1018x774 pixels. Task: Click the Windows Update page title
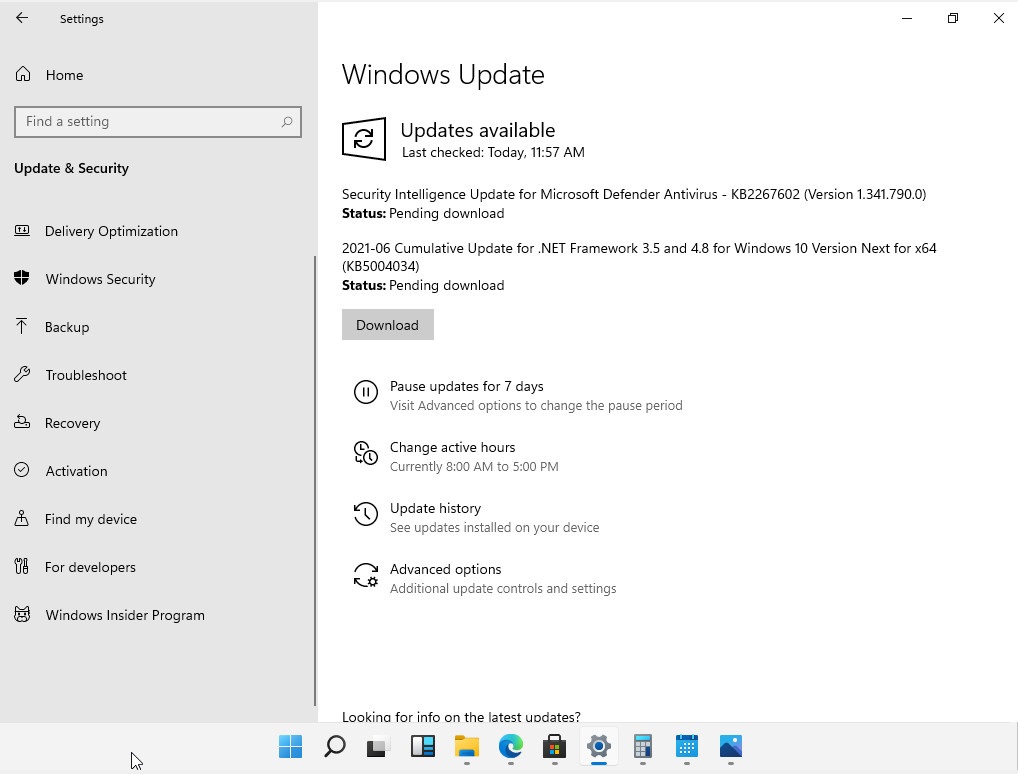pos(443,75)
